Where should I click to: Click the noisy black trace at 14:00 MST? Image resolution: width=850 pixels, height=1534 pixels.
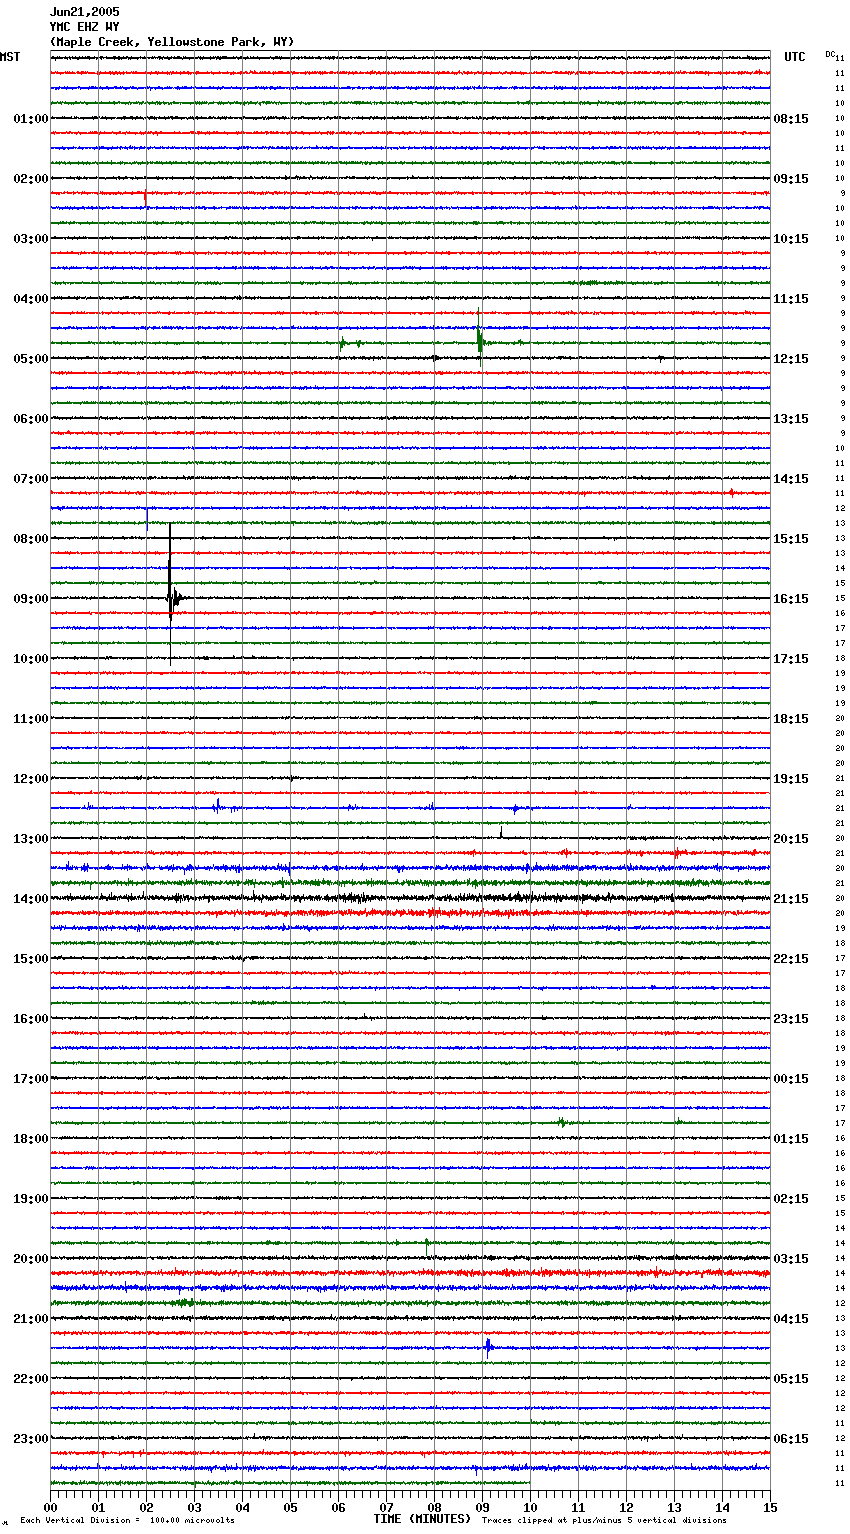(410, 898)
